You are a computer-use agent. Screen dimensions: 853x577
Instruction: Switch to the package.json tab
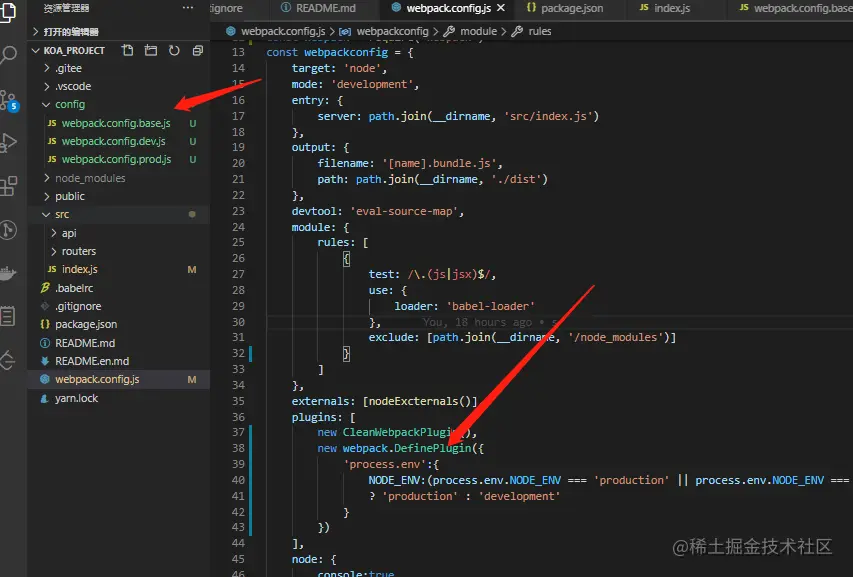[x=565, y=8]
